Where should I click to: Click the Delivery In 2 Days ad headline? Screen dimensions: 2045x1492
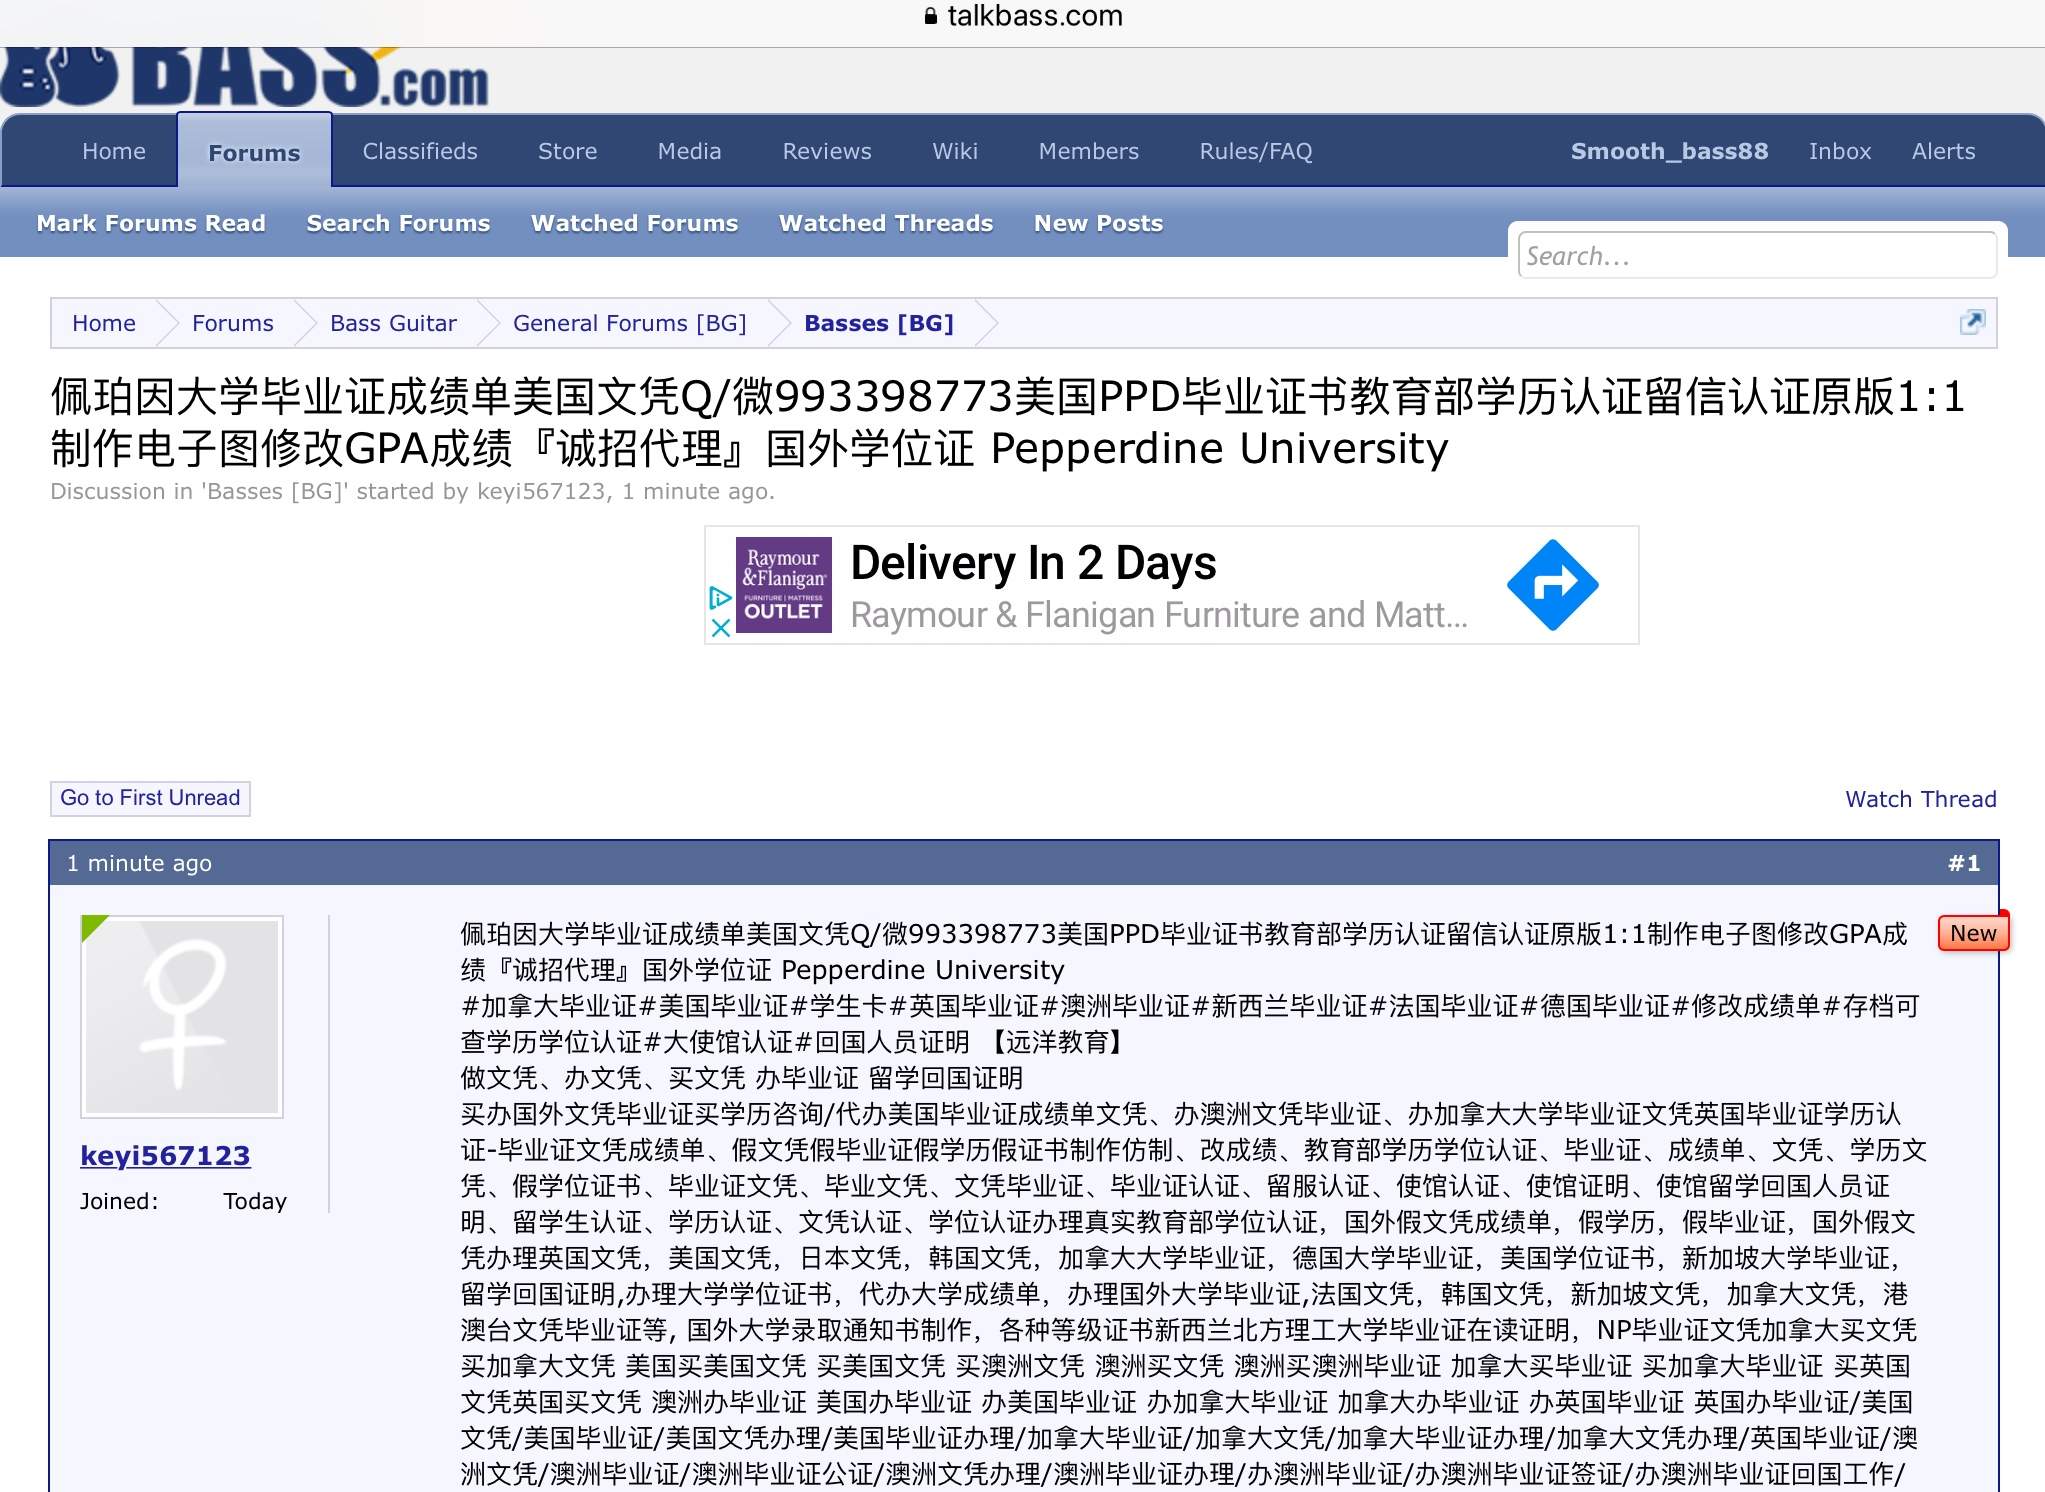(x=1033, y=563)
